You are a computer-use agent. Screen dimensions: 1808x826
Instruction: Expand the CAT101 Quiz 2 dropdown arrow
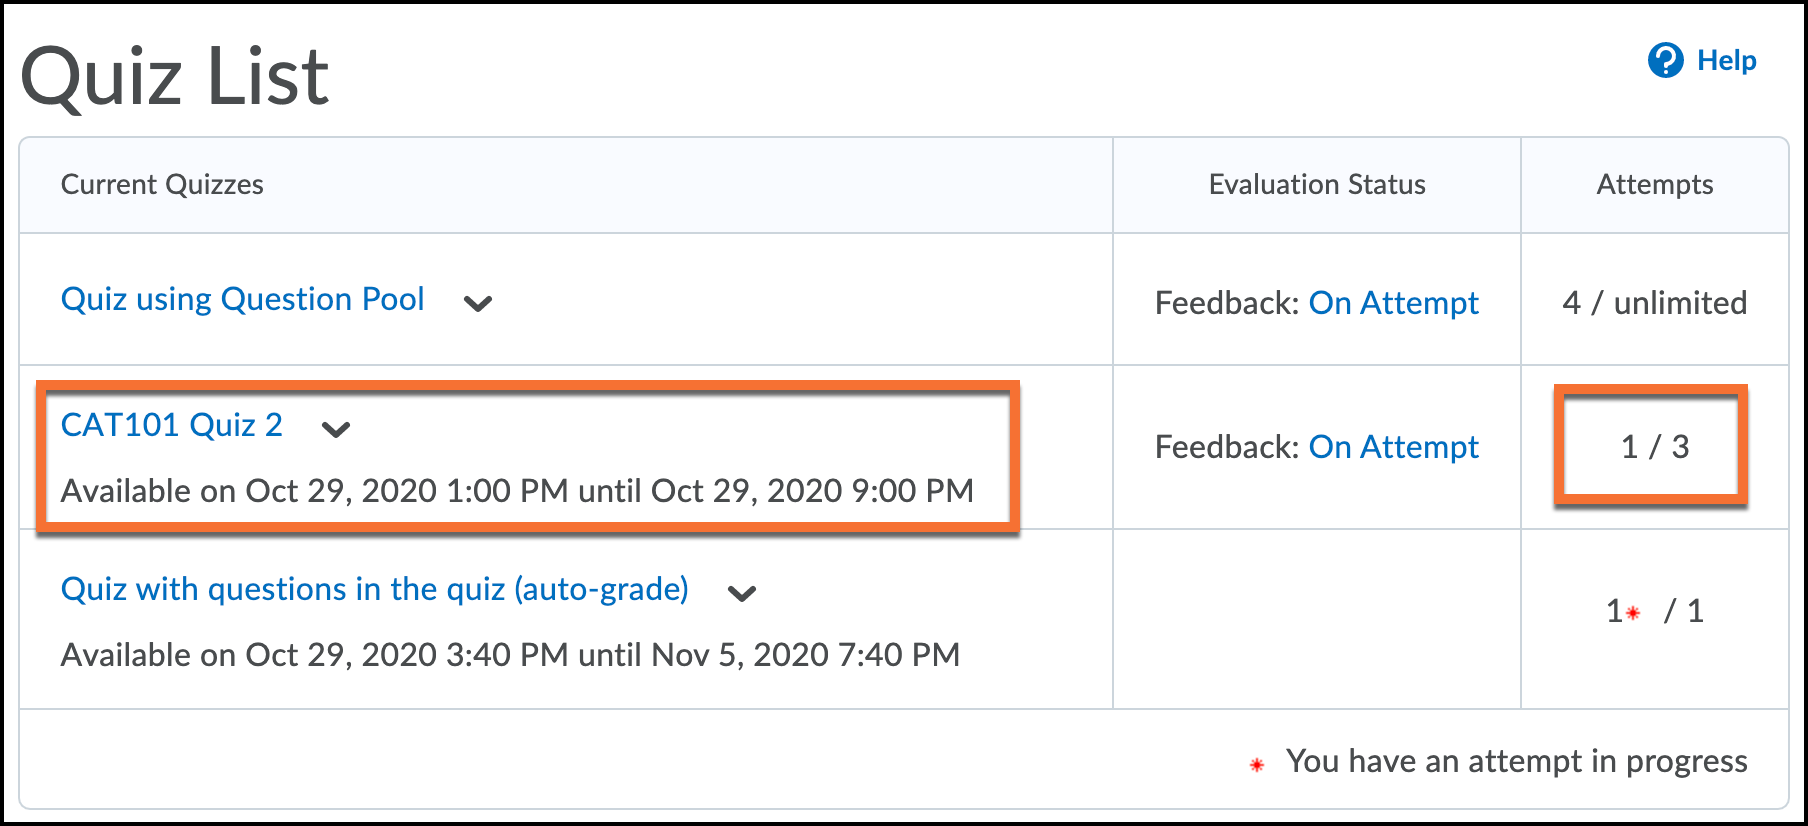336,429
